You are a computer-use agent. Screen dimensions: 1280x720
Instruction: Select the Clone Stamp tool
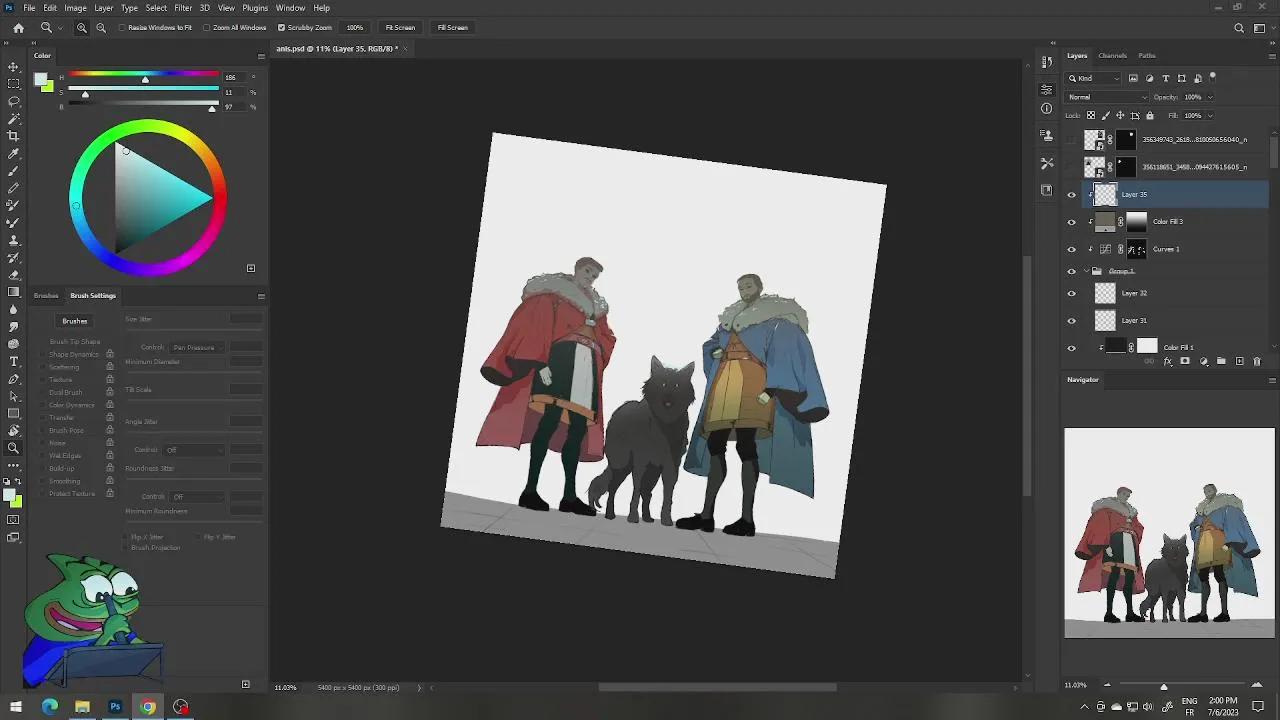14,239
